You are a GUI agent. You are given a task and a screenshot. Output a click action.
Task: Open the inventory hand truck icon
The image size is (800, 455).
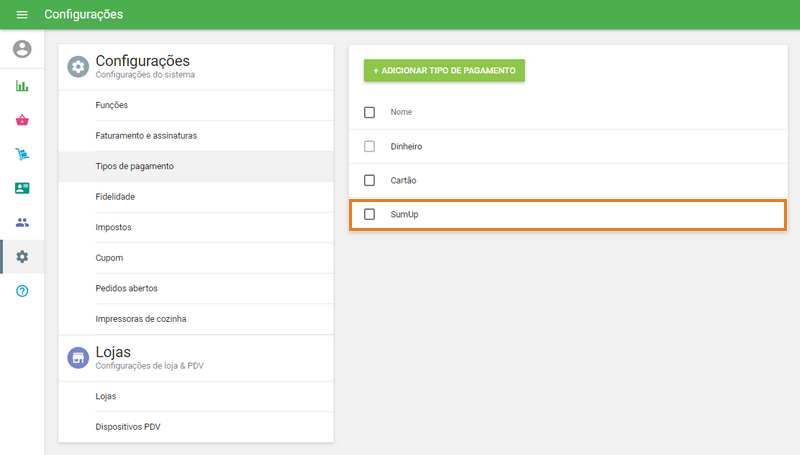tap(22, 154)
